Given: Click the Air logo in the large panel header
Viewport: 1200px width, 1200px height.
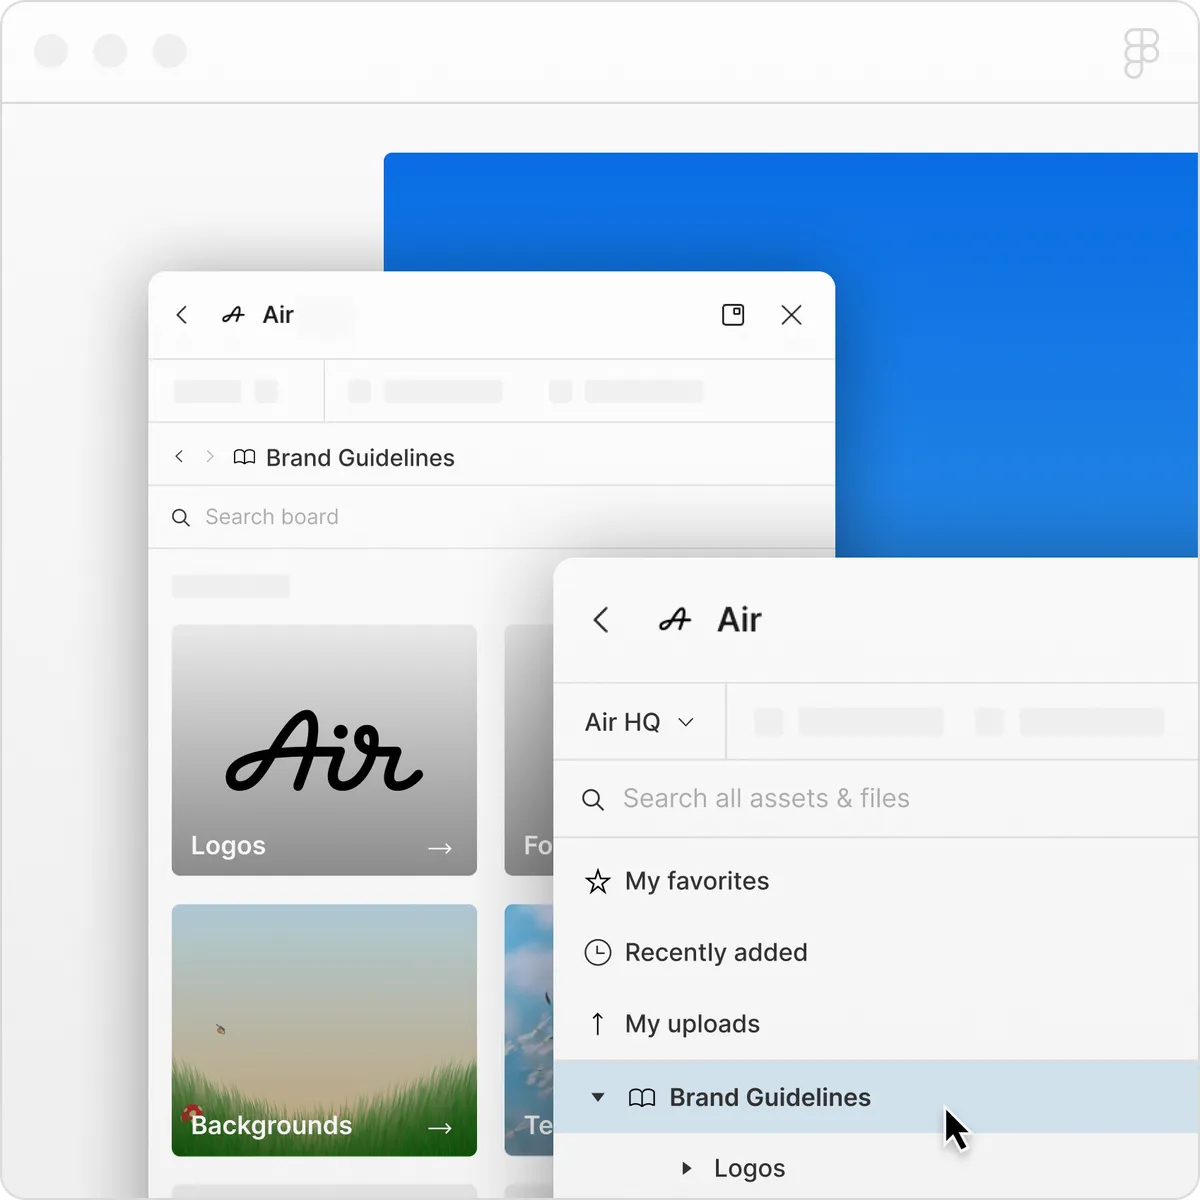Looking at the screenshot, I should pyautogui.click(x=675, y=620).
